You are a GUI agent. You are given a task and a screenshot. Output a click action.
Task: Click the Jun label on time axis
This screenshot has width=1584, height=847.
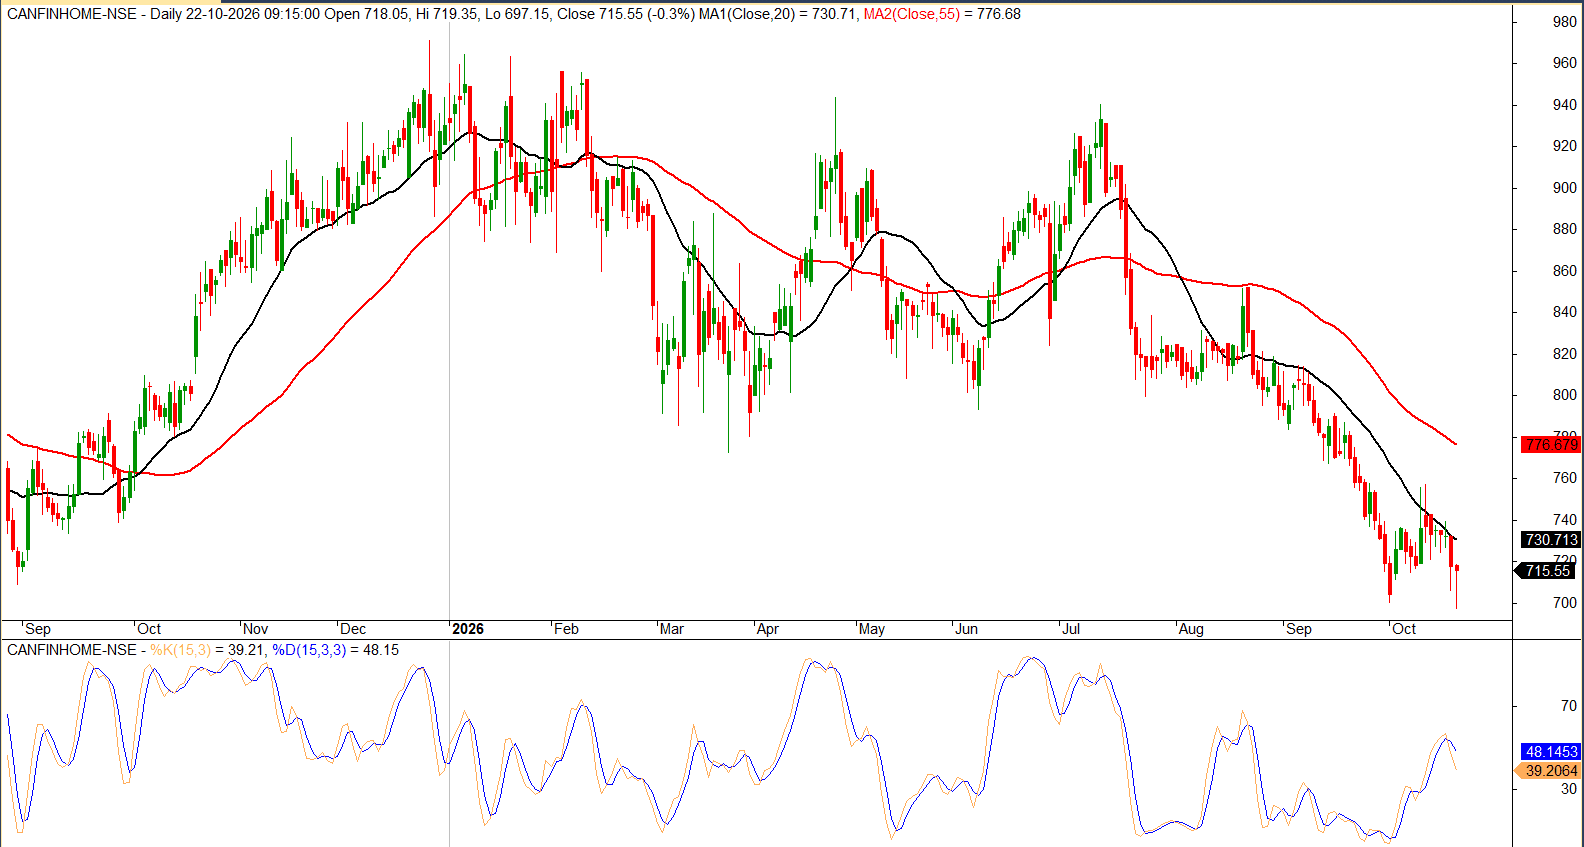(967, 629)
